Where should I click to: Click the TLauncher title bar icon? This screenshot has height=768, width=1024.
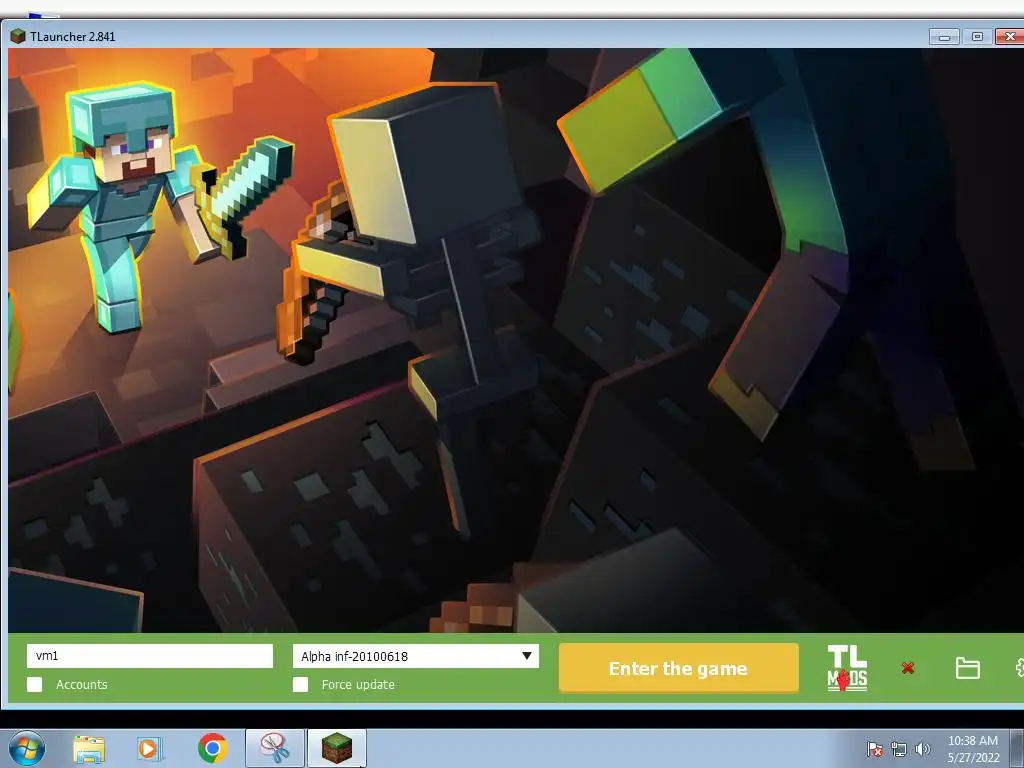click(x=18, y=37)
